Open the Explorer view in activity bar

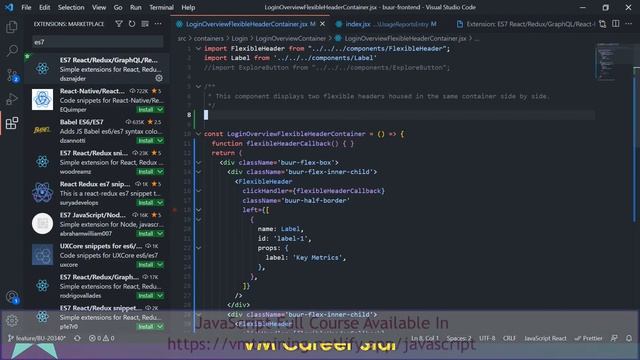pos(12,27)
